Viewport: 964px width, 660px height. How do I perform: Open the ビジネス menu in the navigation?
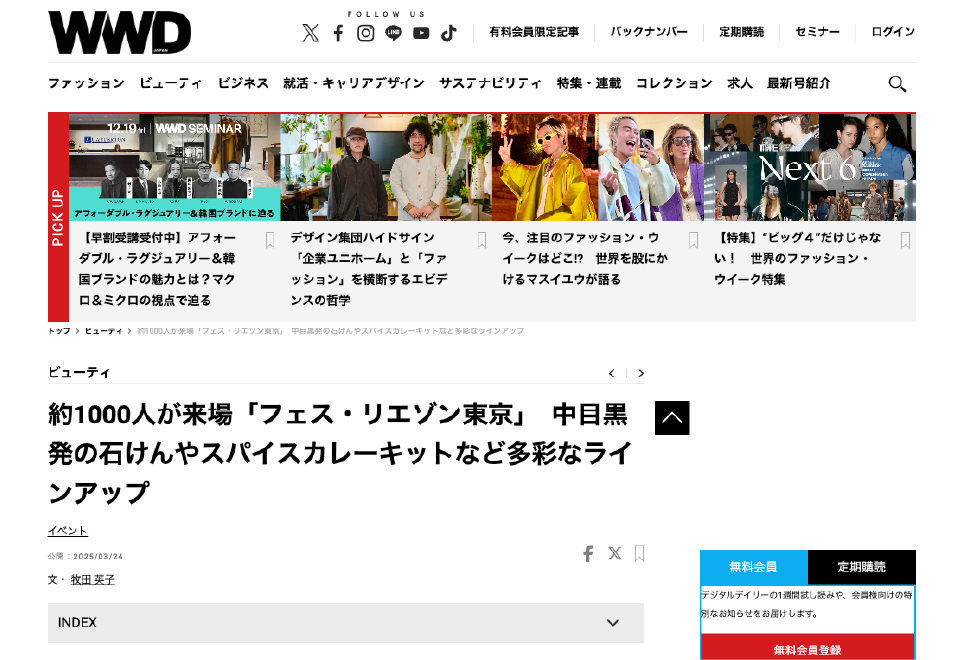243,84
